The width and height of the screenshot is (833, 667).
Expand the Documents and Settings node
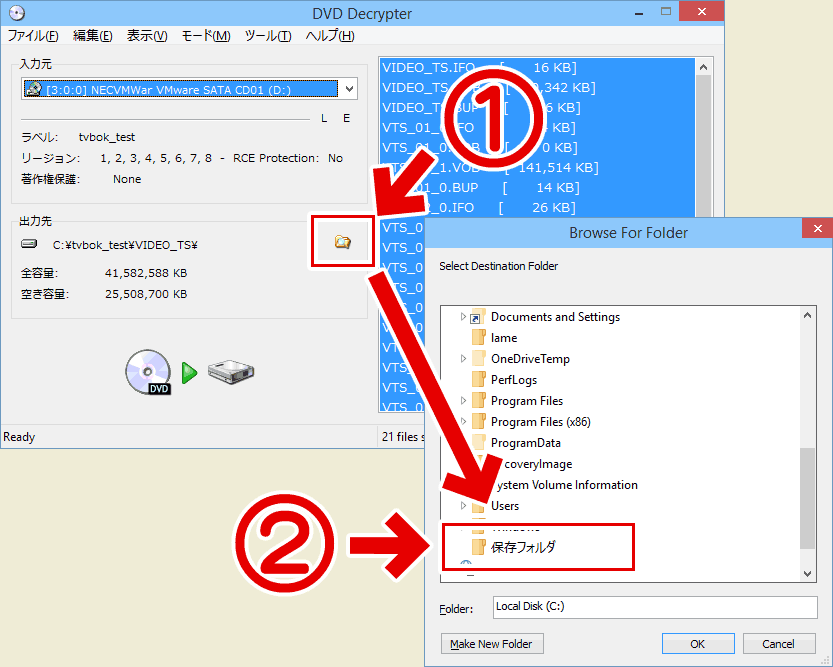[x=463, y=317]
